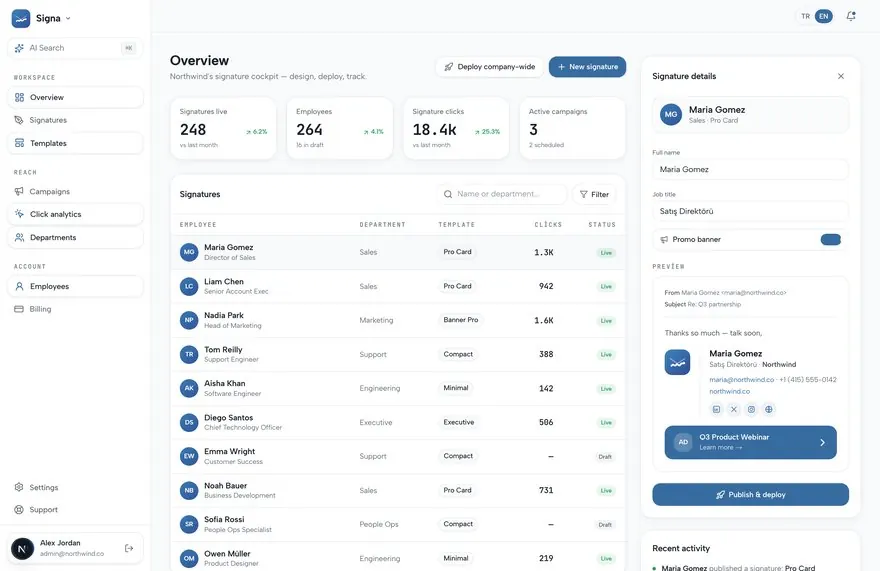Toggle the Promo banner switch
This screenshot has width=880, height=571.
(x=831, y=240)
